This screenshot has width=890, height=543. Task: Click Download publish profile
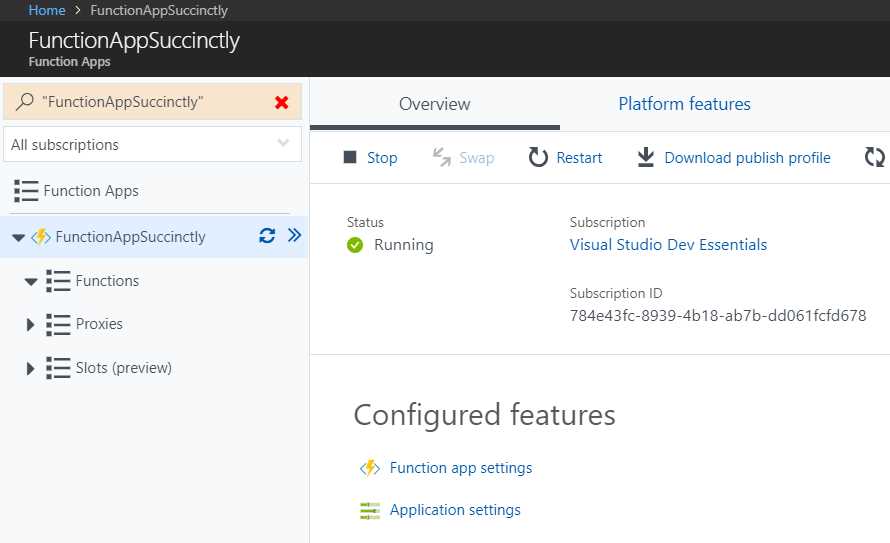(748, 157)
